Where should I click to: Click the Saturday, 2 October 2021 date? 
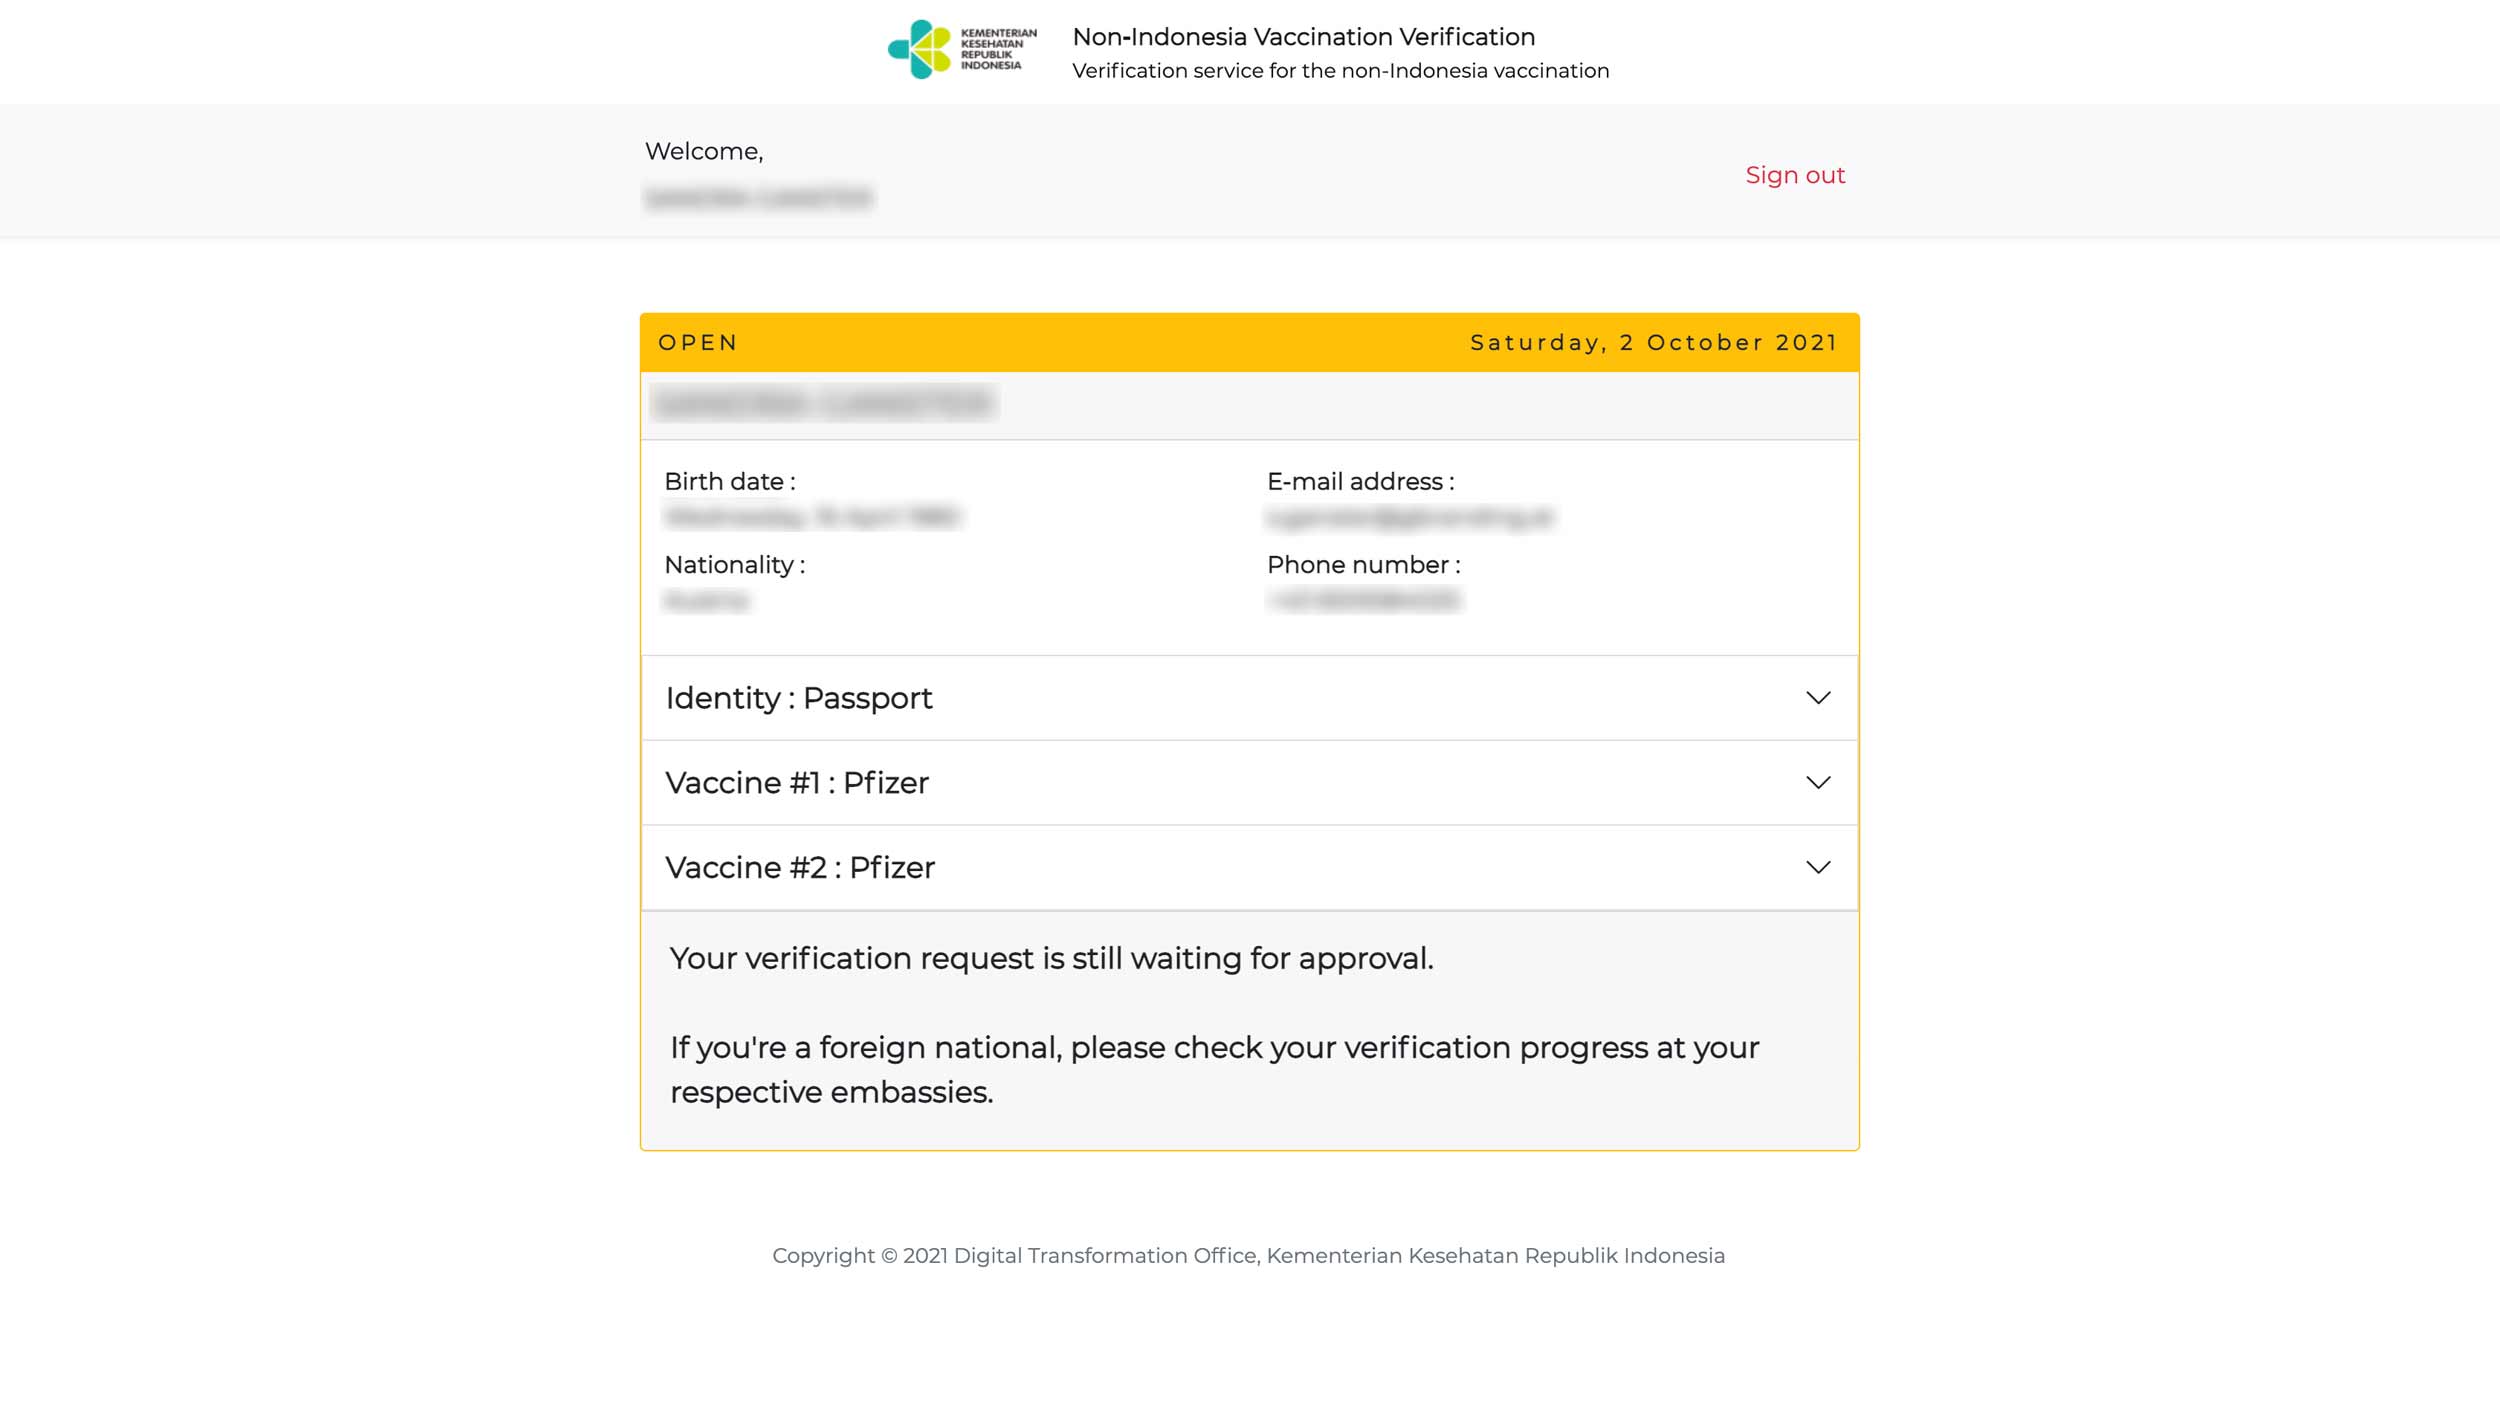click(1654, 343)
